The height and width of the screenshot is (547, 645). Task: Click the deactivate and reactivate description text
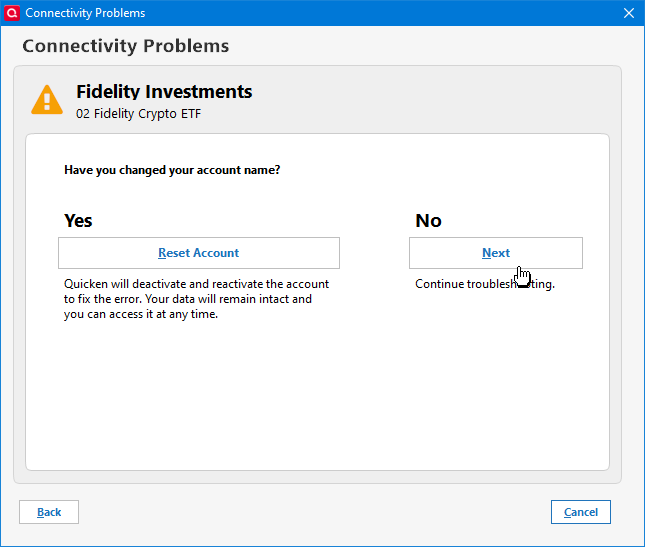[x=196, y=299]
